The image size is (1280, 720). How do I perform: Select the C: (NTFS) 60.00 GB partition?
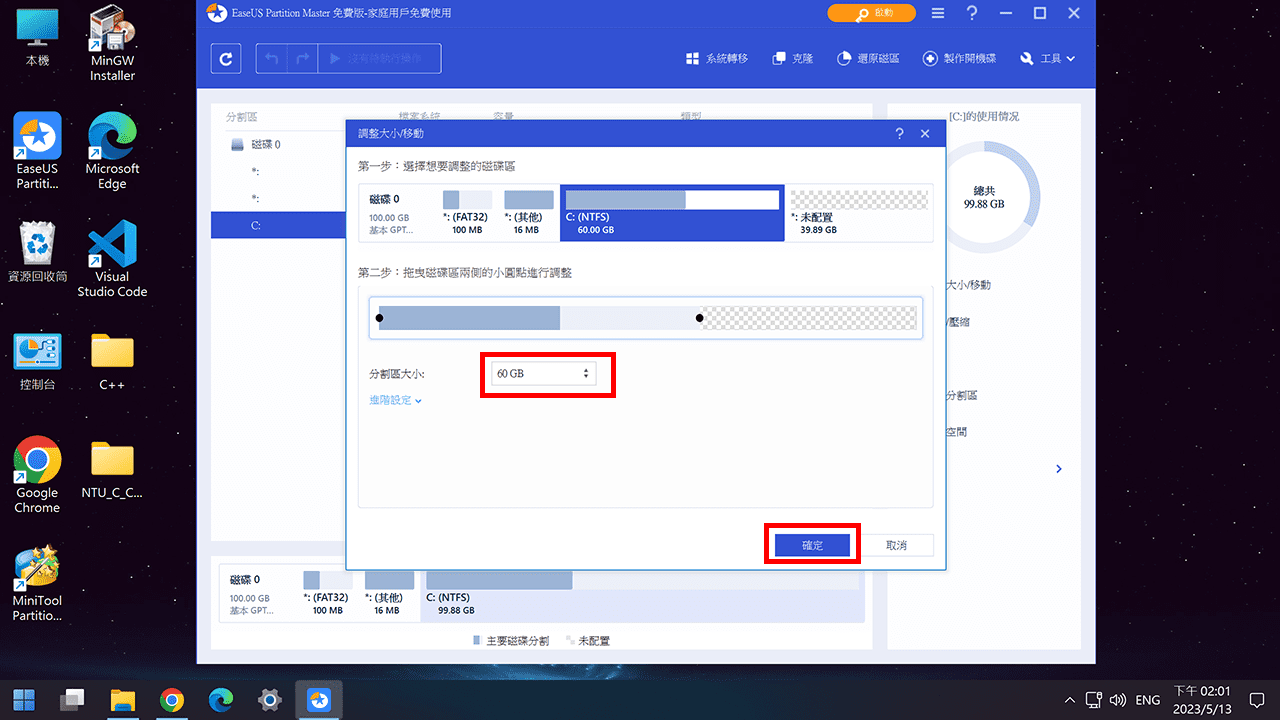point(670,212)
